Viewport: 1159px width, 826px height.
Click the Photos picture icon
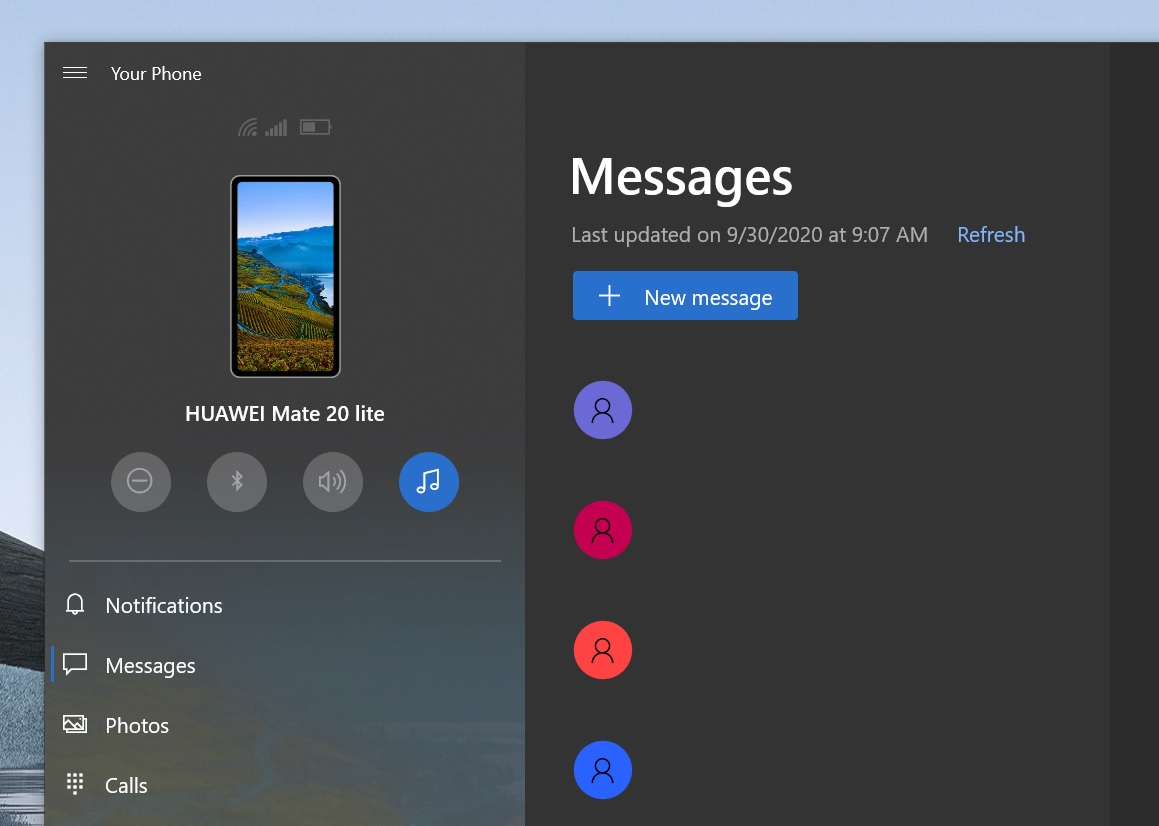pyautogui.click(x=75, y=724)
